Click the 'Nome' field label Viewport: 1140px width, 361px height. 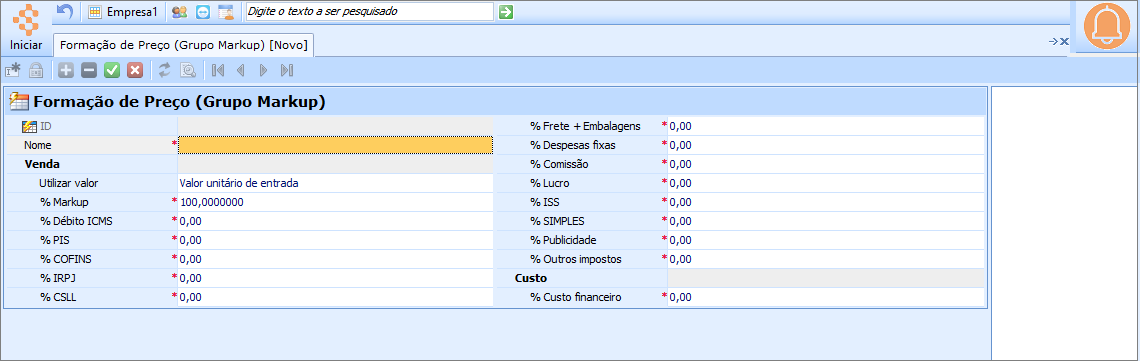pyautogui.click(x=38, y=145)
